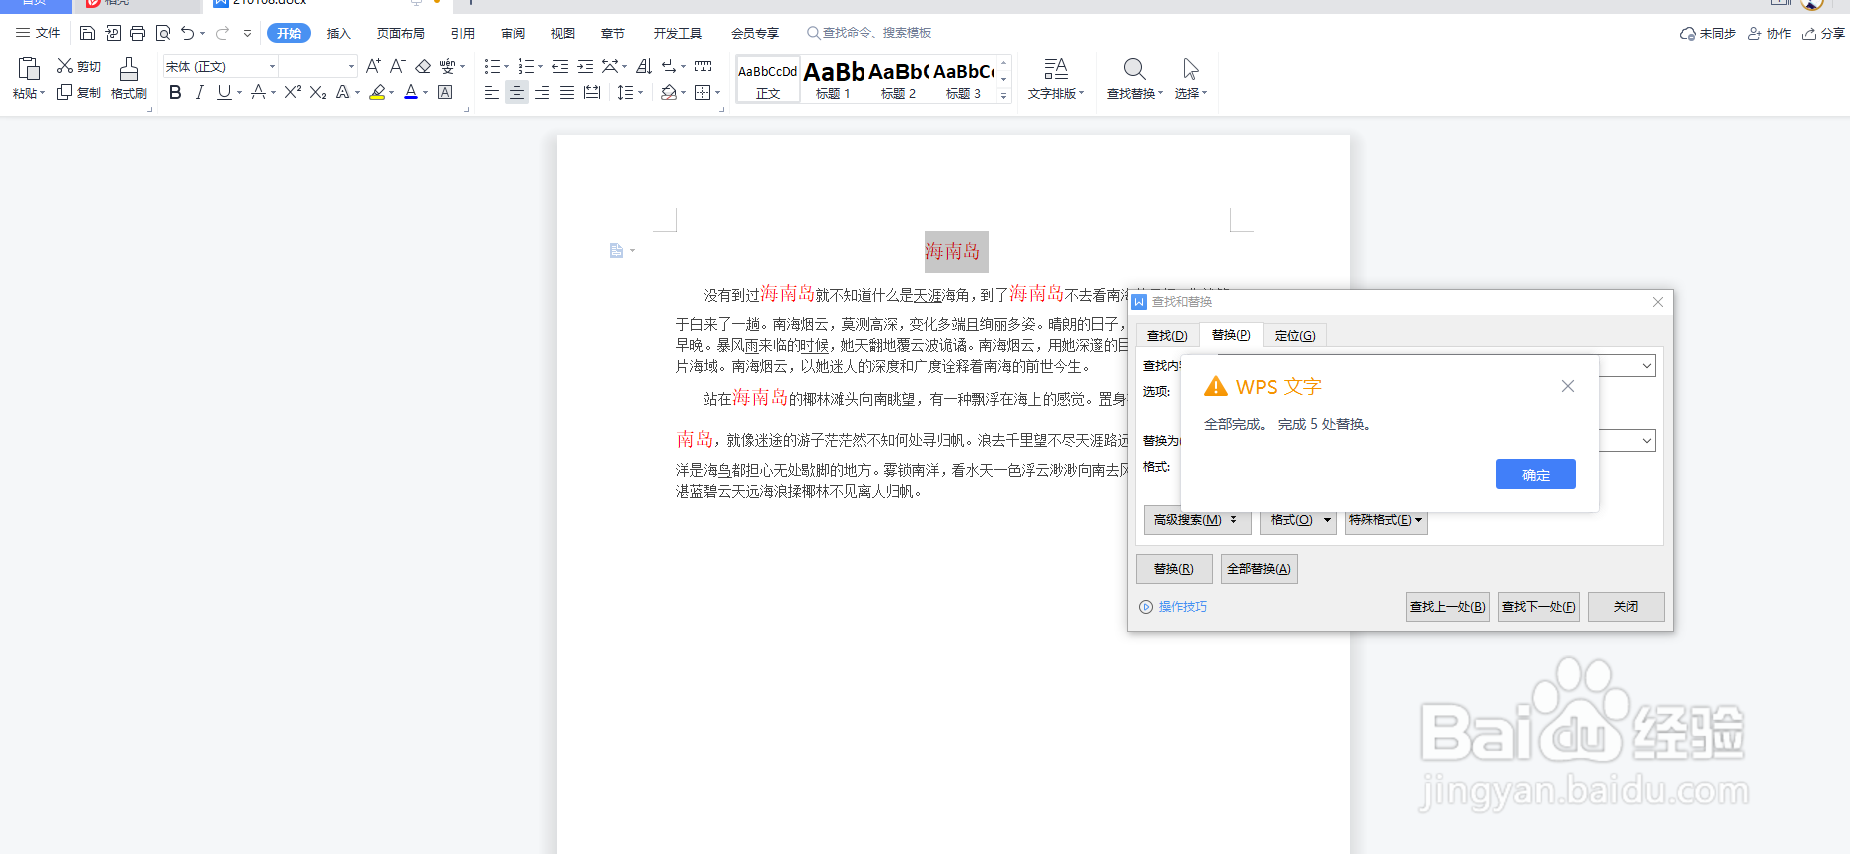Image resolution: width=1850 pixels, height=854 pixels.
Task: Click the Show/Hide ruler marks icon
Action: [x=703, y=66]
